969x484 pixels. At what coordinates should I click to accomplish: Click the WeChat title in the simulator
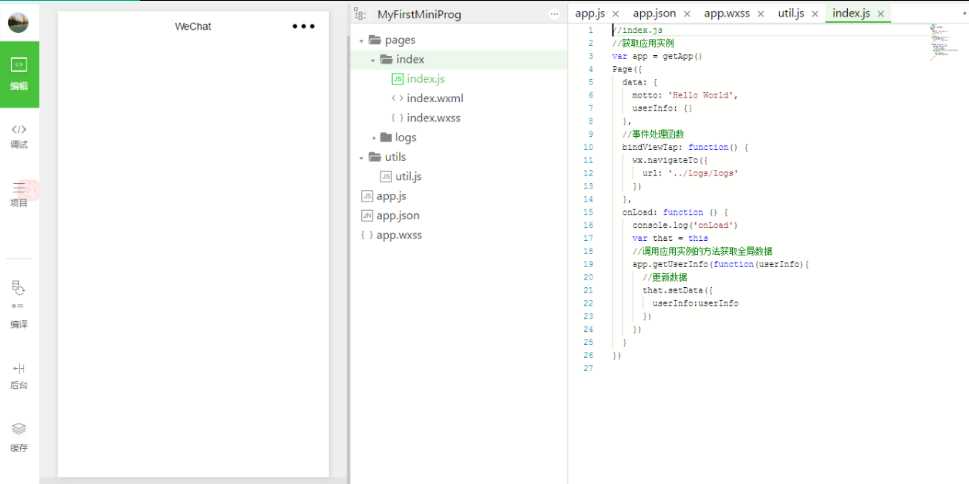193,27
